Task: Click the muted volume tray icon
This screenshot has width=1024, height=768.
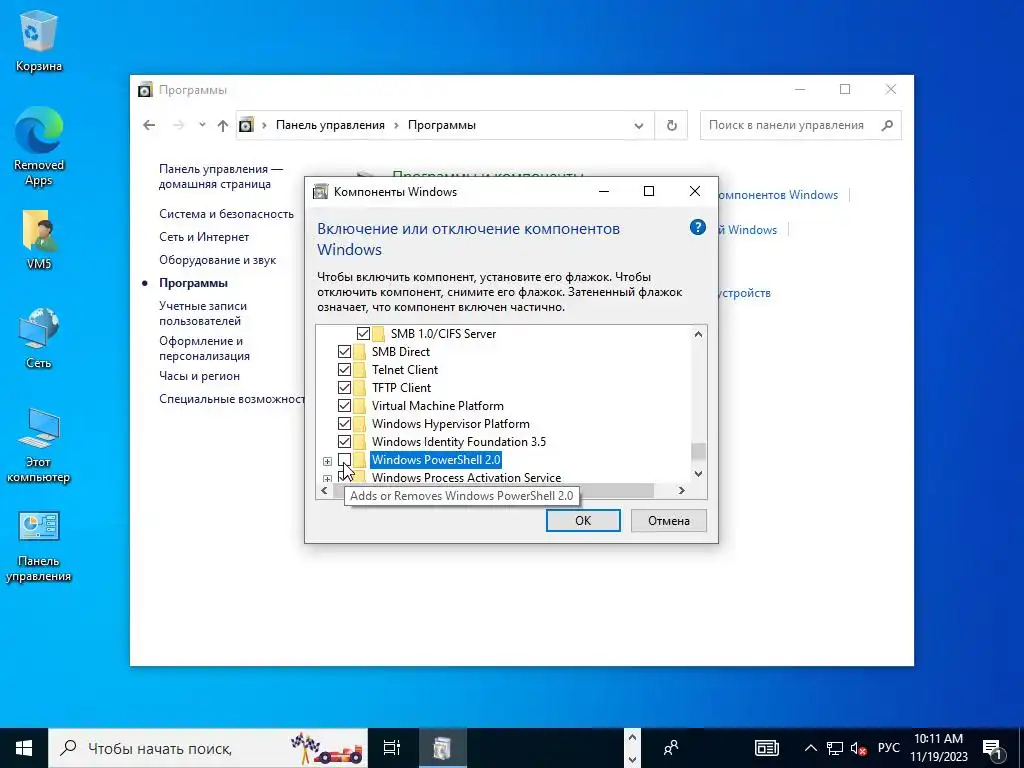Action: 859,748
